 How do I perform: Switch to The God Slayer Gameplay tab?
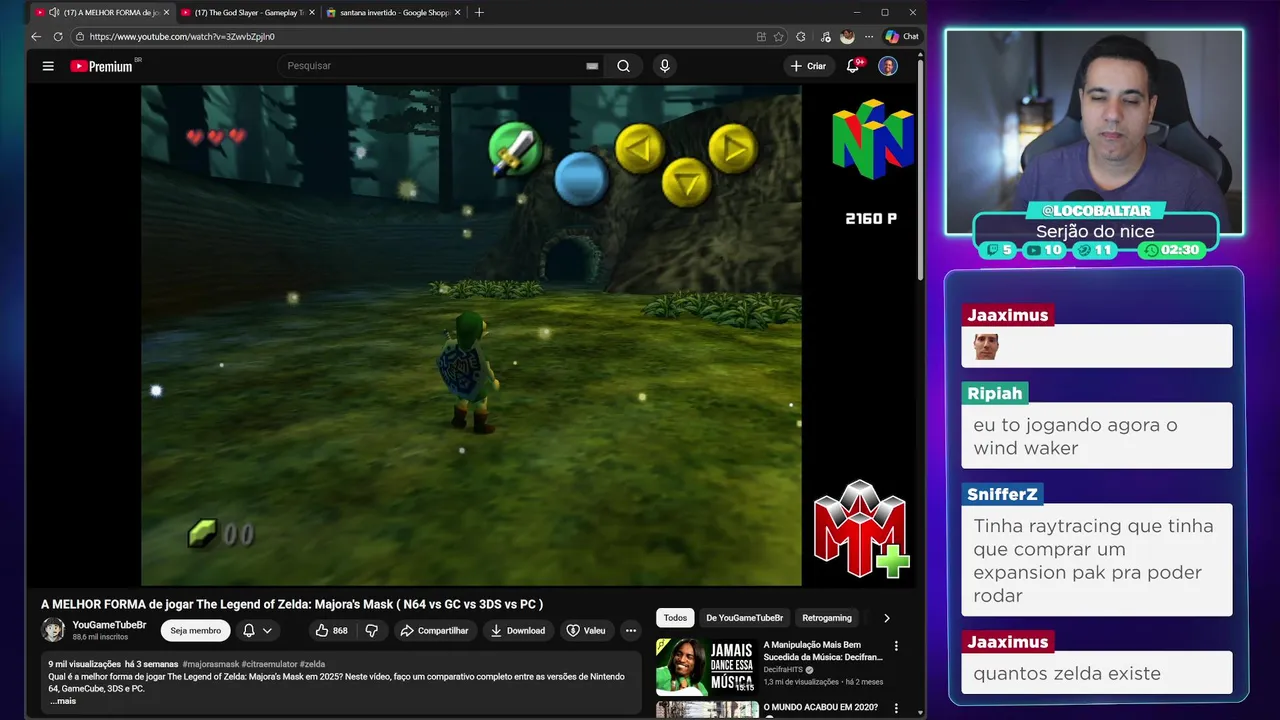[x=248, y=13]
